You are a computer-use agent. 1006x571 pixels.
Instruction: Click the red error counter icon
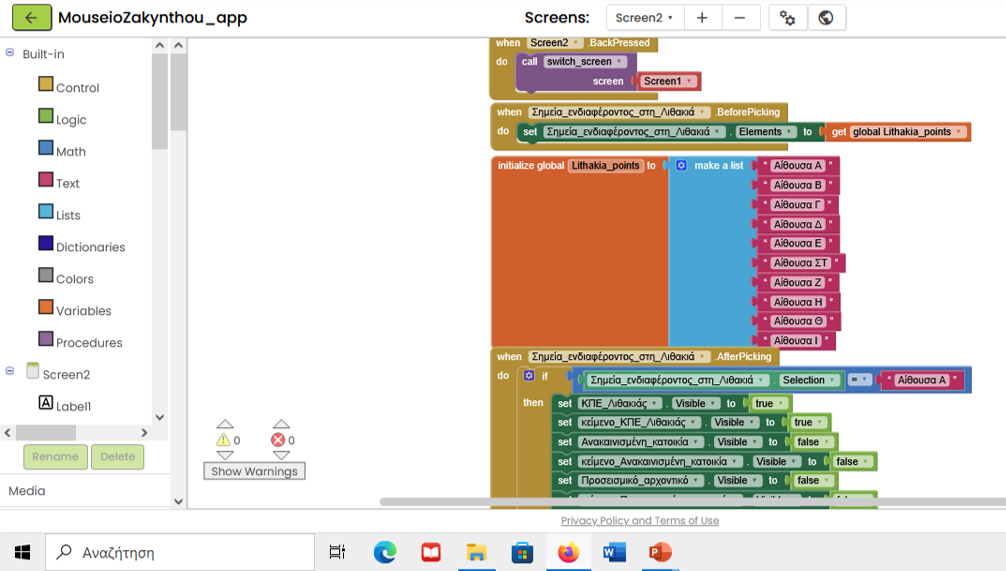[x=279, y=440]
